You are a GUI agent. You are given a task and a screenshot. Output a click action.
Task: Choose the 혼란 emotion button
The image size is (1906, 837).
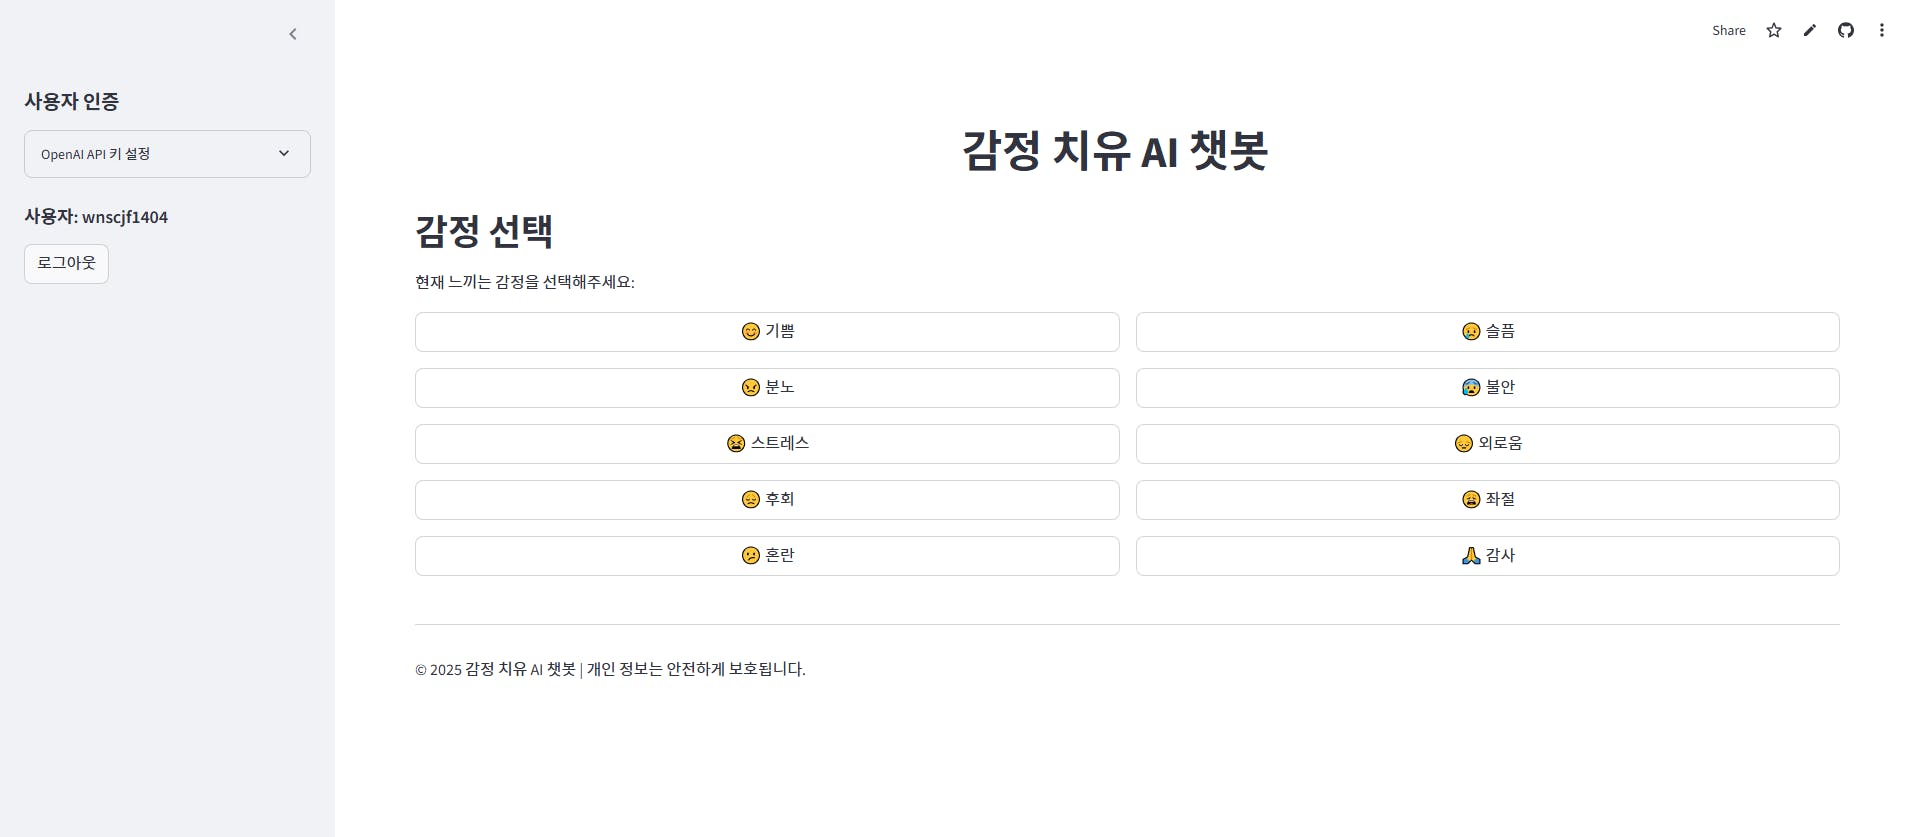pos(767,556)
